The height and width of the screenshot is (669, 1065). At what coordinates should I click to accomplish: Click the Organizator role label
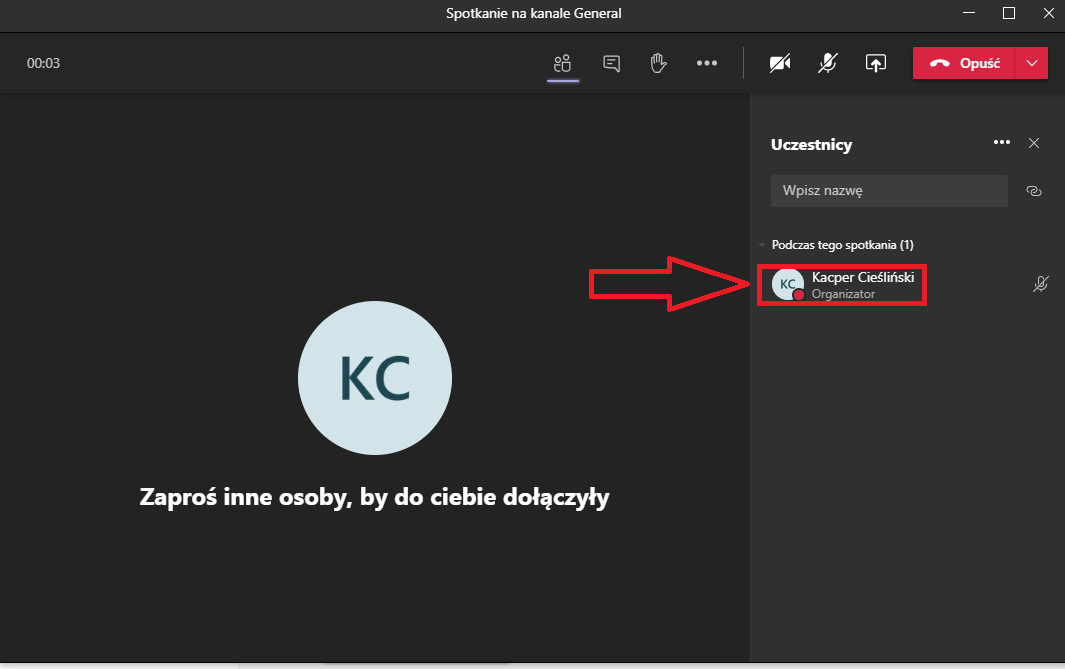(x=843, y=294)
